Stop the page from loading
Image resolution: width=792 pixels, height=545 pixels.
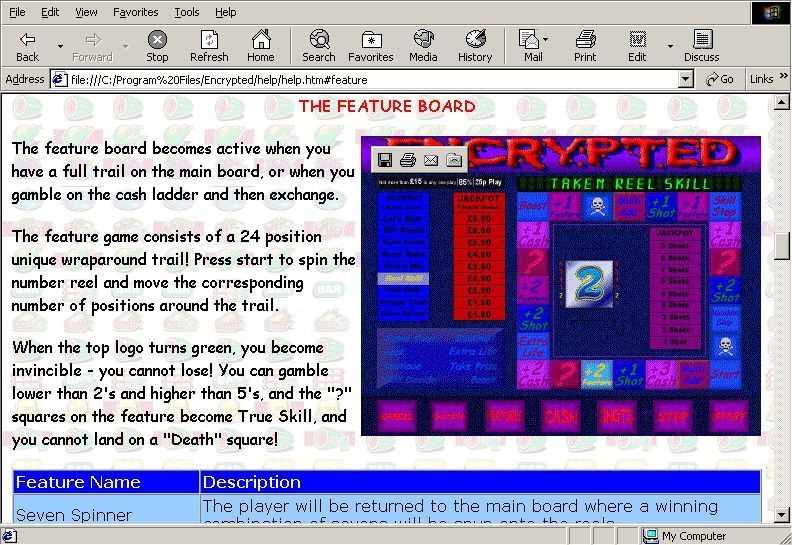(x=157, y=45)
